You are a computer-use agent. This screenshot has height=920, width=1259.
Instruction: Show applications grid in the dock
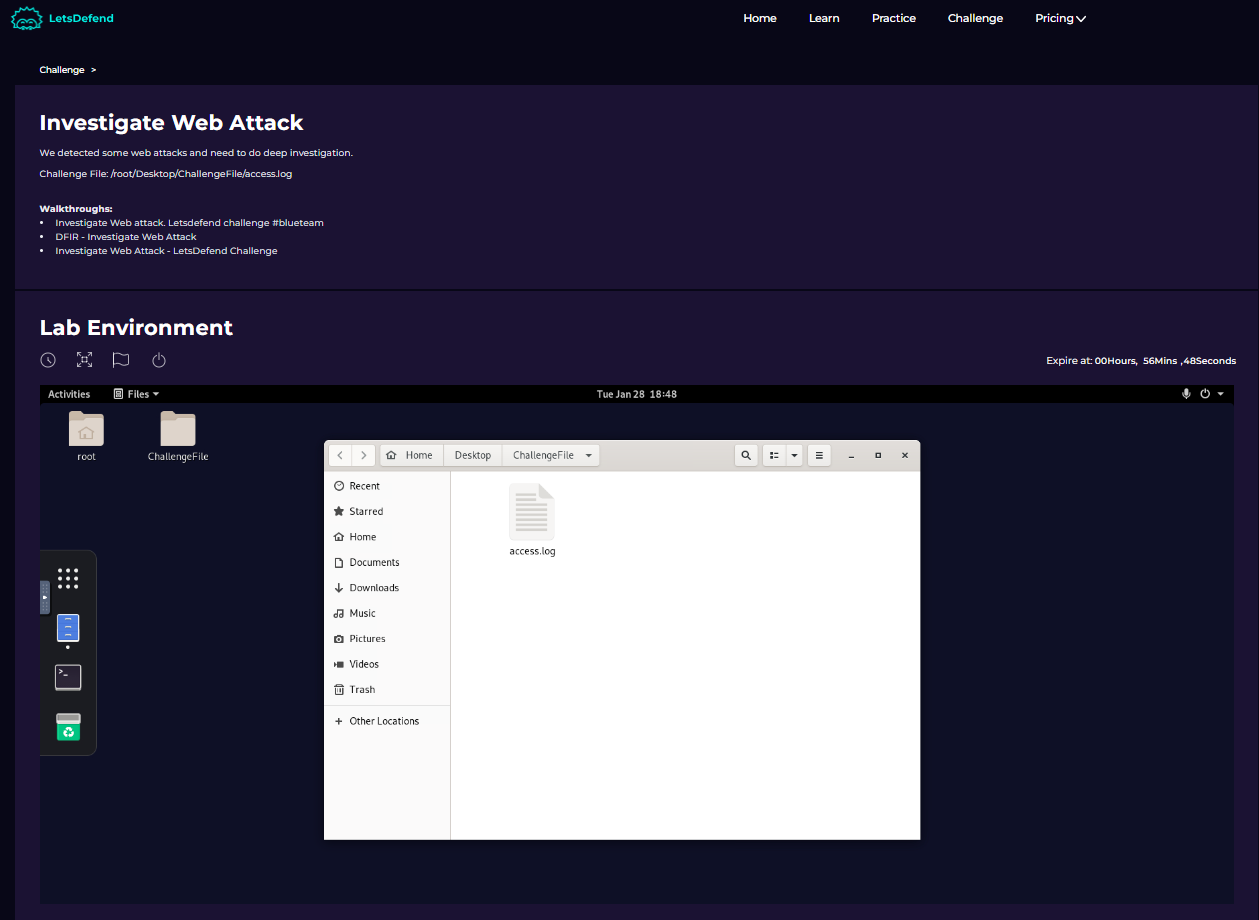tap(68, 578)
